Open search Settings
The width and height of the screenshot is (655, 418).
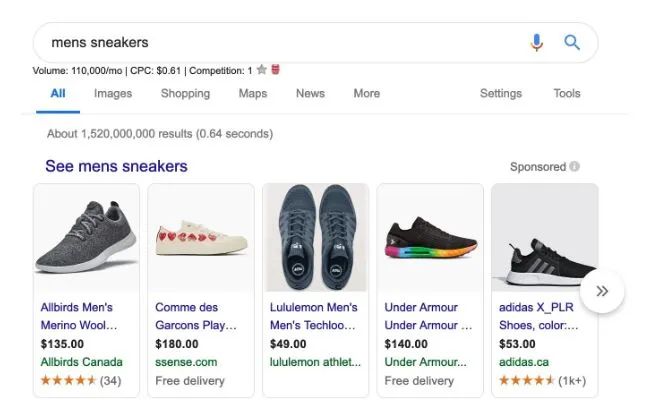click(x=500, y=94)
